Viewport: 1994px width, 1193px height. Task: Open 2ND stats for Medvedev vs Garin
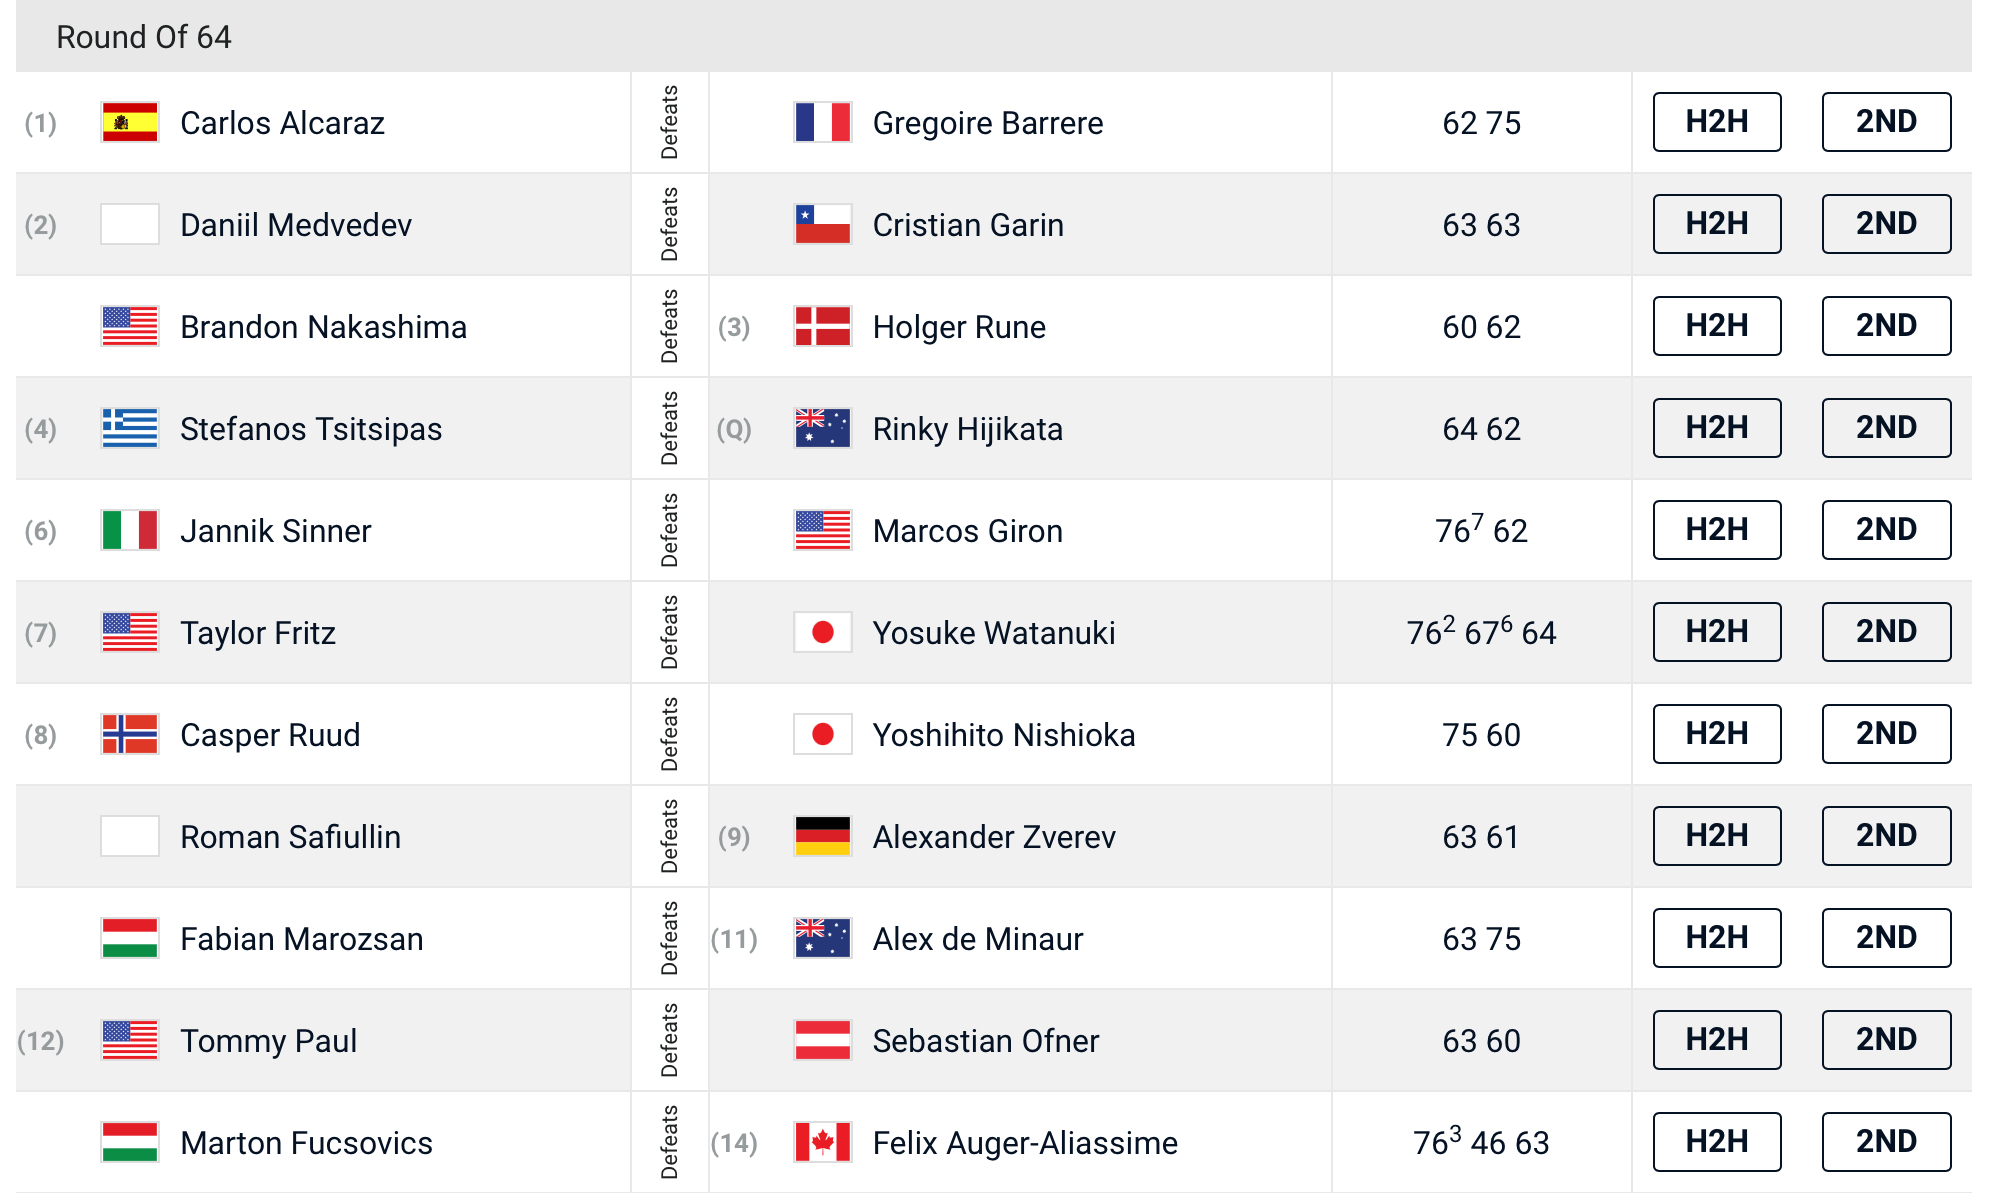tap(1886, 224)
